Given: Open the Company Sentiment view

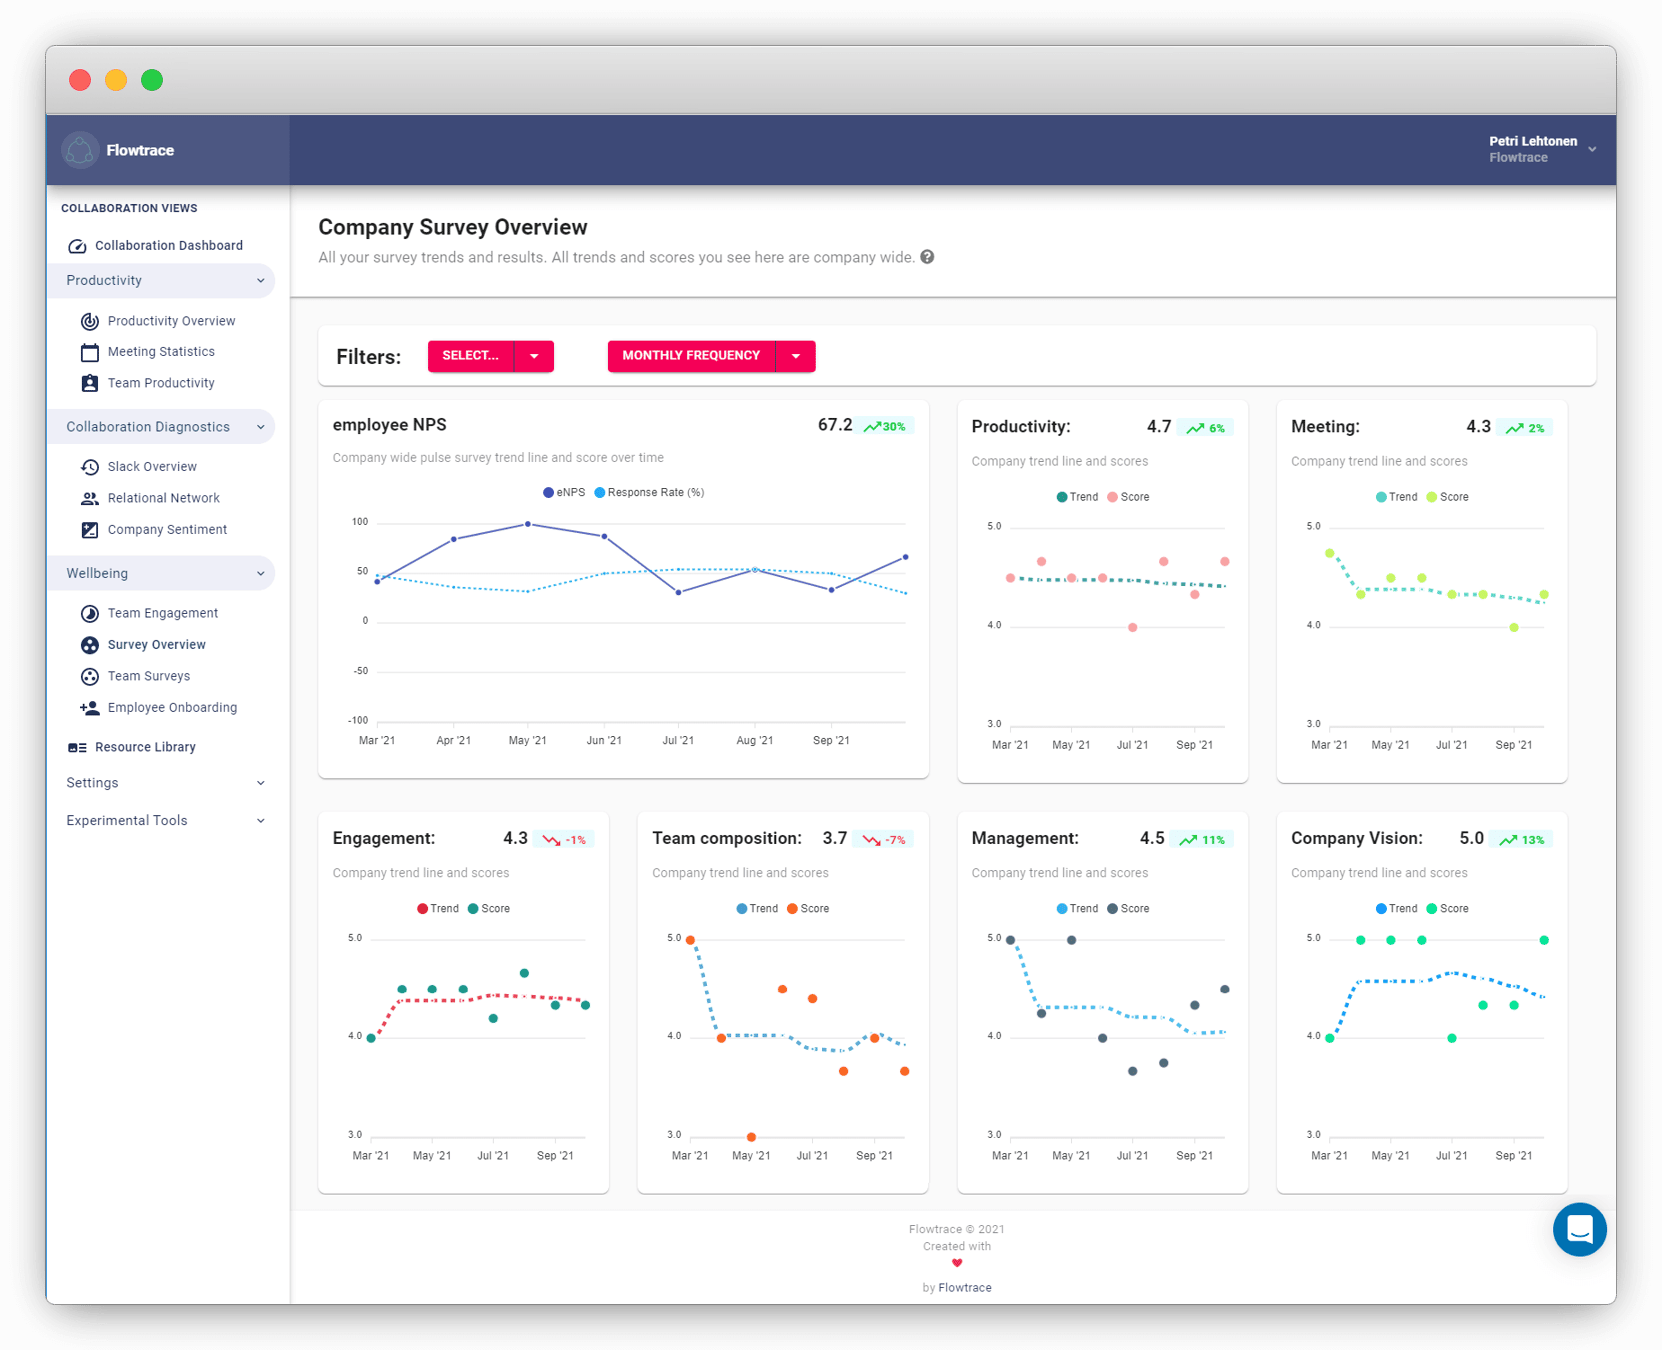Looking at the screenshot, I should coord(167,529).
